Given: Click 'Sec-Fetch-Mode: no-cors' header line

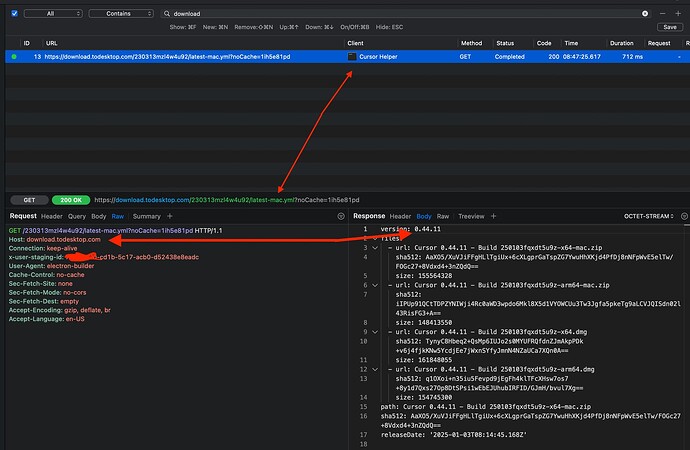Looking at the screenshot, I should point(48,293).
